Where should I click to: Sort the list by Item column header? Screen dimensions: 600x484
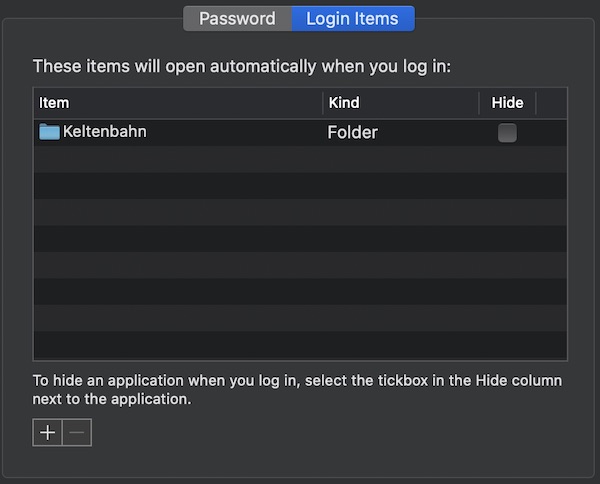(178, 103)
